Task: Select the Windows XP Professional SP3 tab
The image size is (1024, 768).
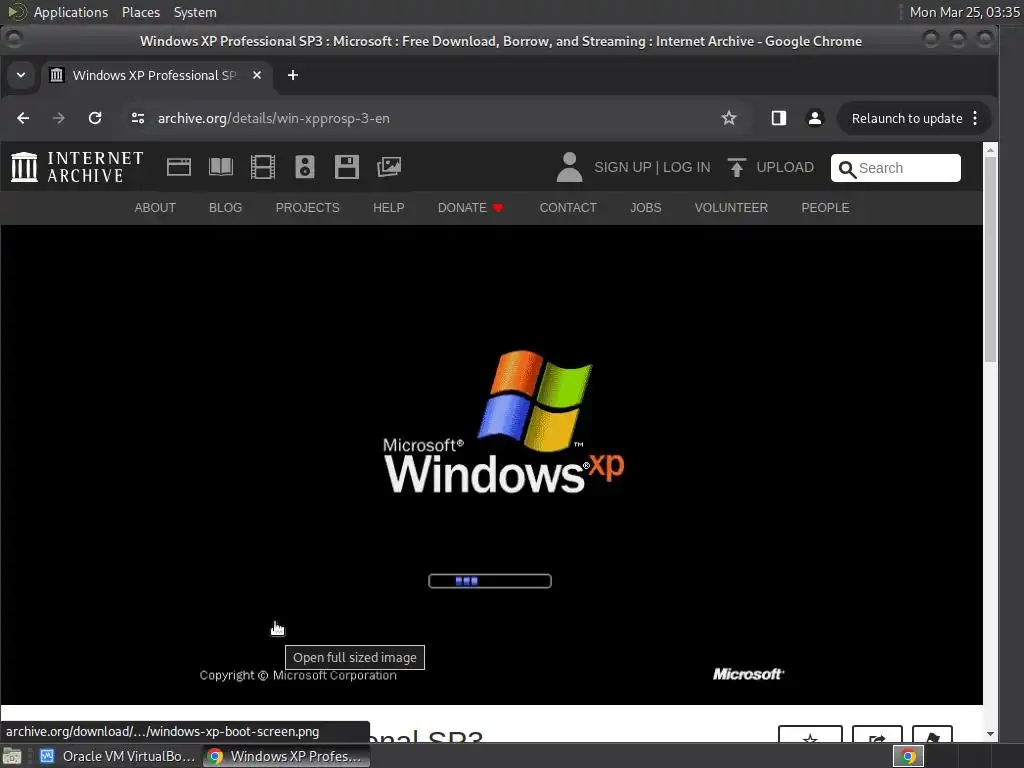Action: tap(155, 75)
